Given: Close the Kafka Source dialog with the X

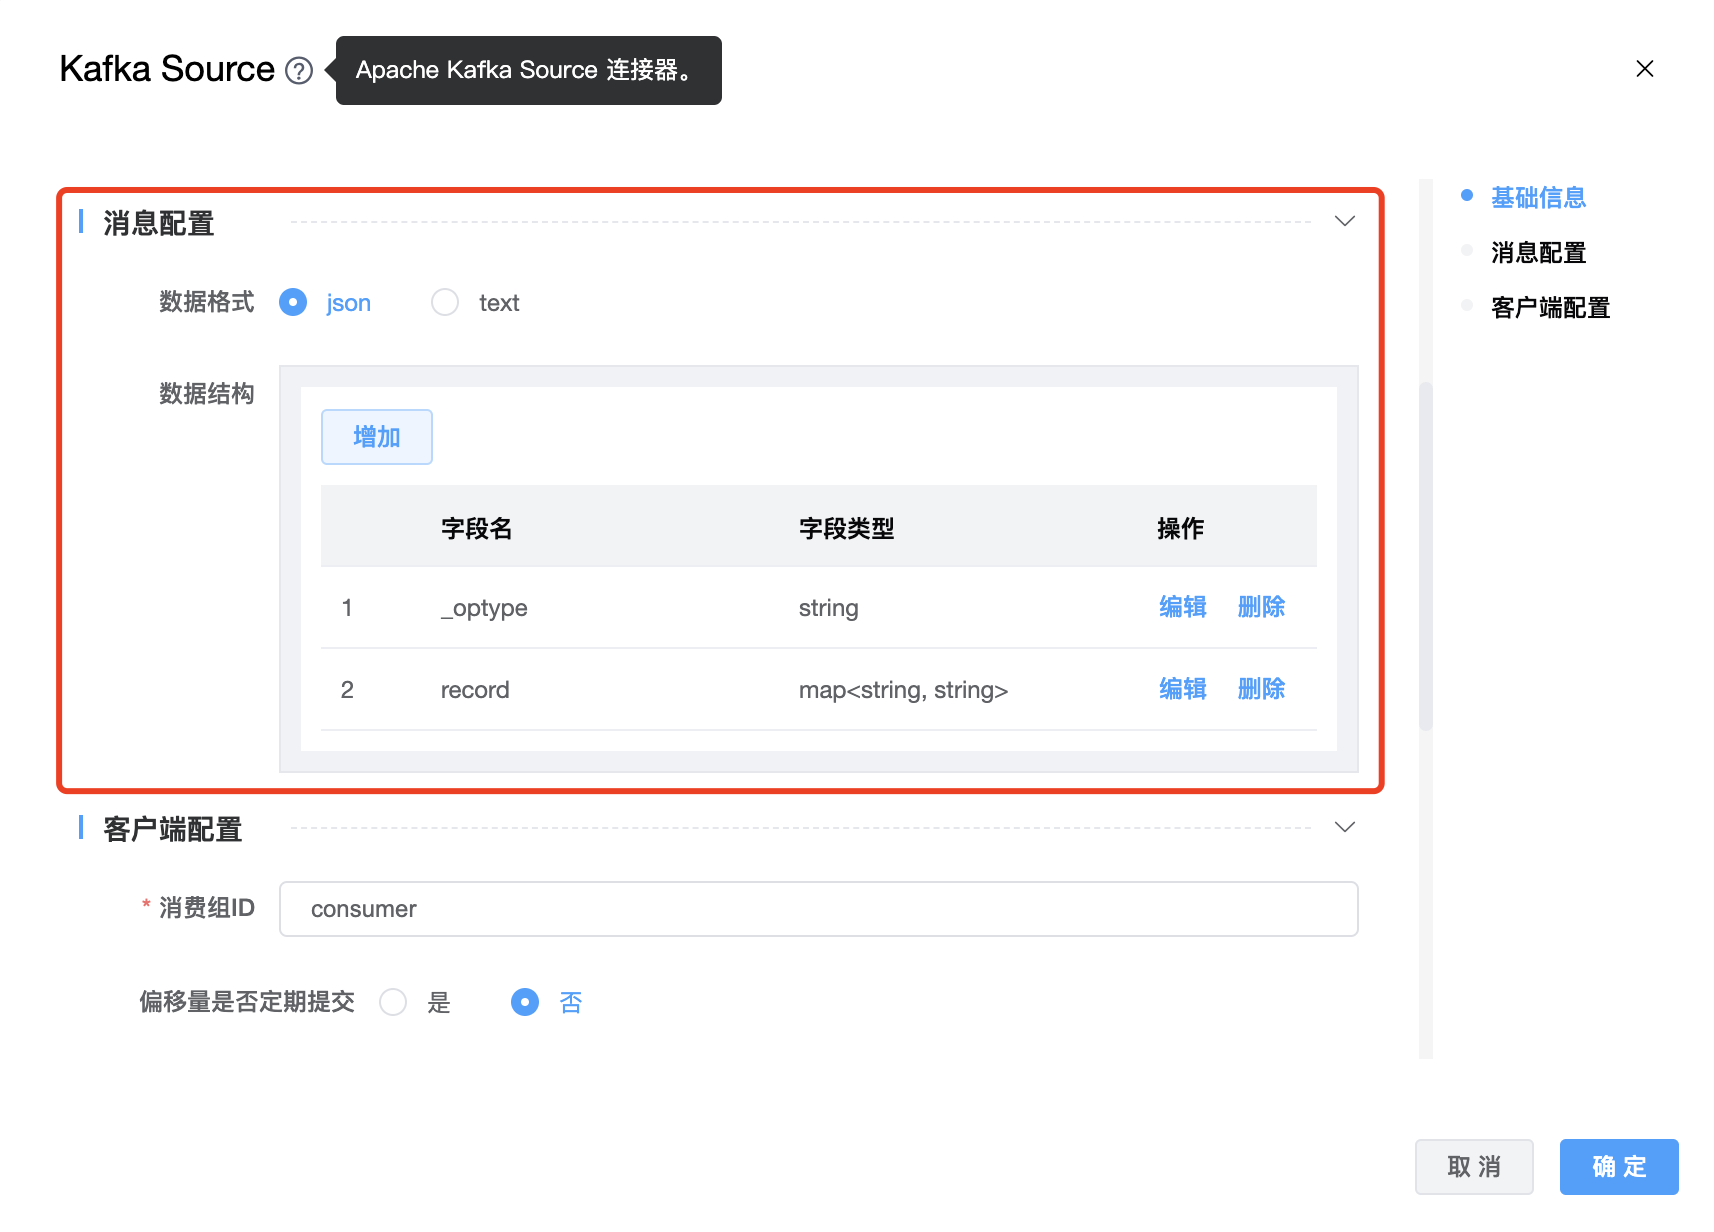Looking at the screenshot, I should pos(1644,69).
